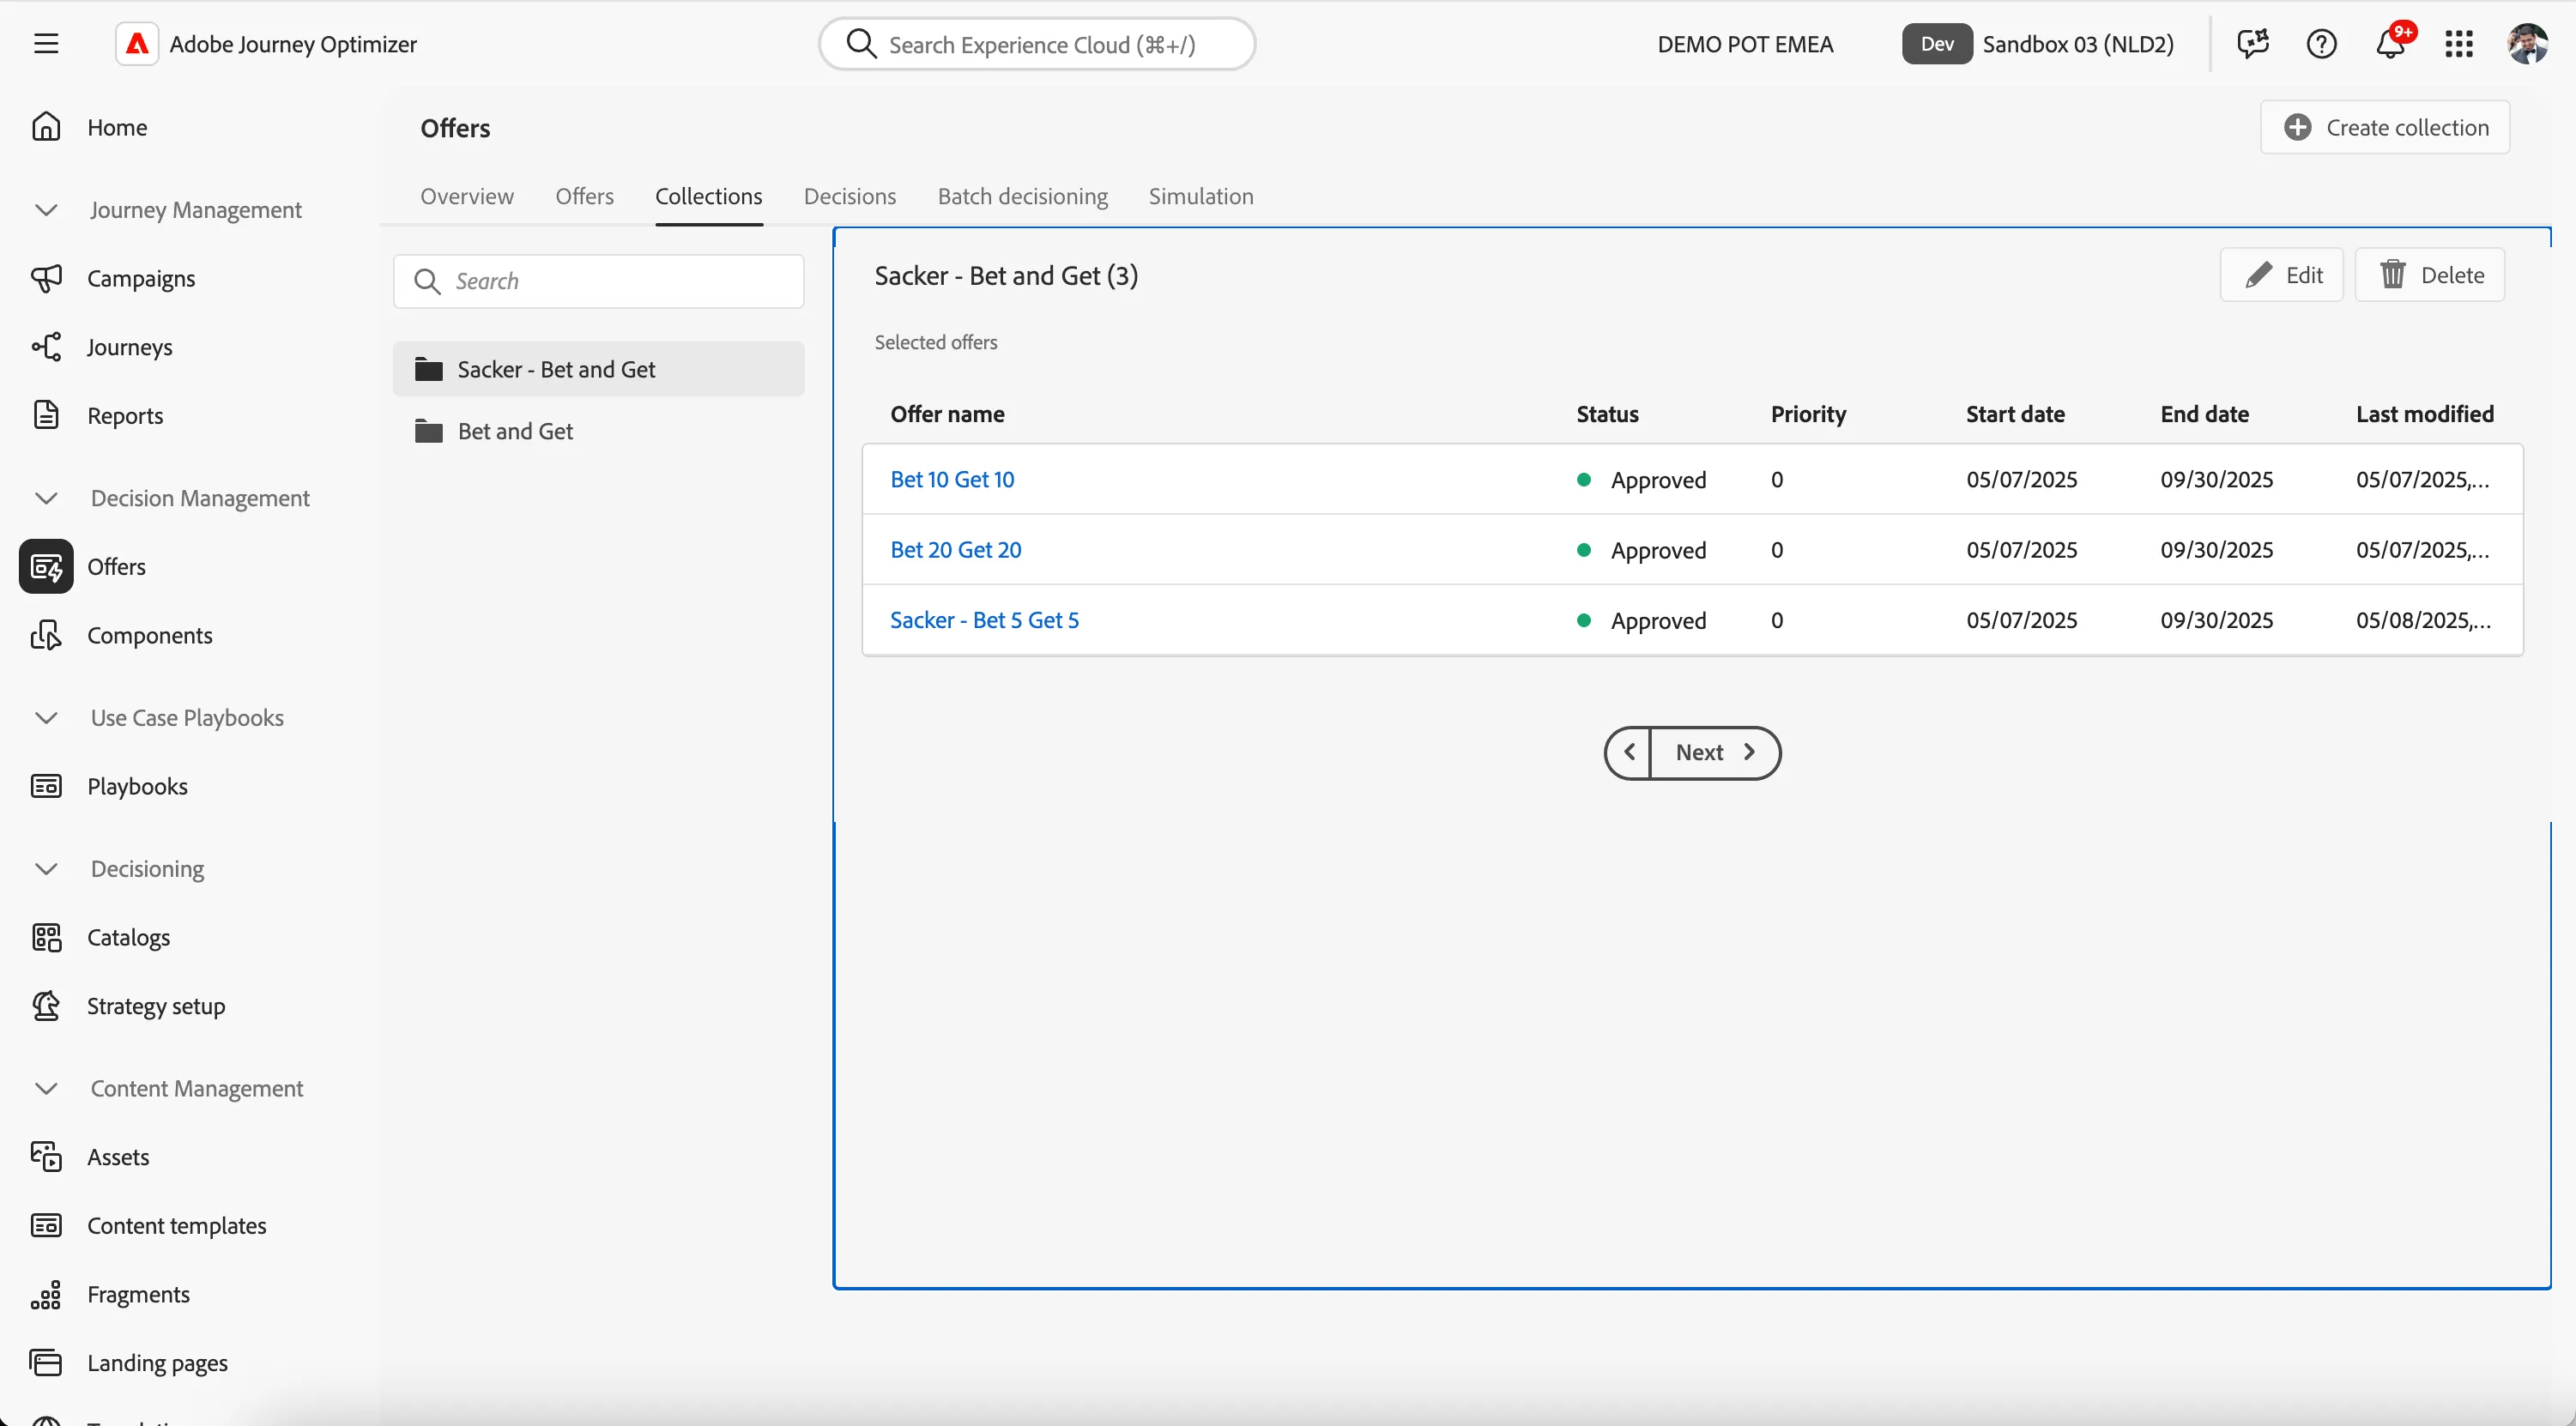Open the hamburger navigation menu
This screenshot has width=2576, height=1426.
pos(46,44)
